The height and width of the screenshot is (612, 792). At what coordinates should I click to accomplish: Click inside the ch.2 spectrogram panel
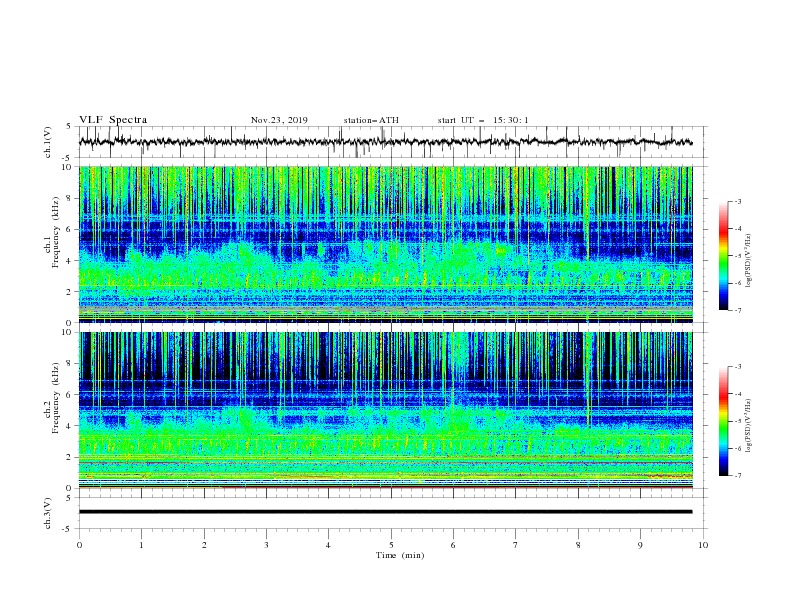(x=385, y=410)
